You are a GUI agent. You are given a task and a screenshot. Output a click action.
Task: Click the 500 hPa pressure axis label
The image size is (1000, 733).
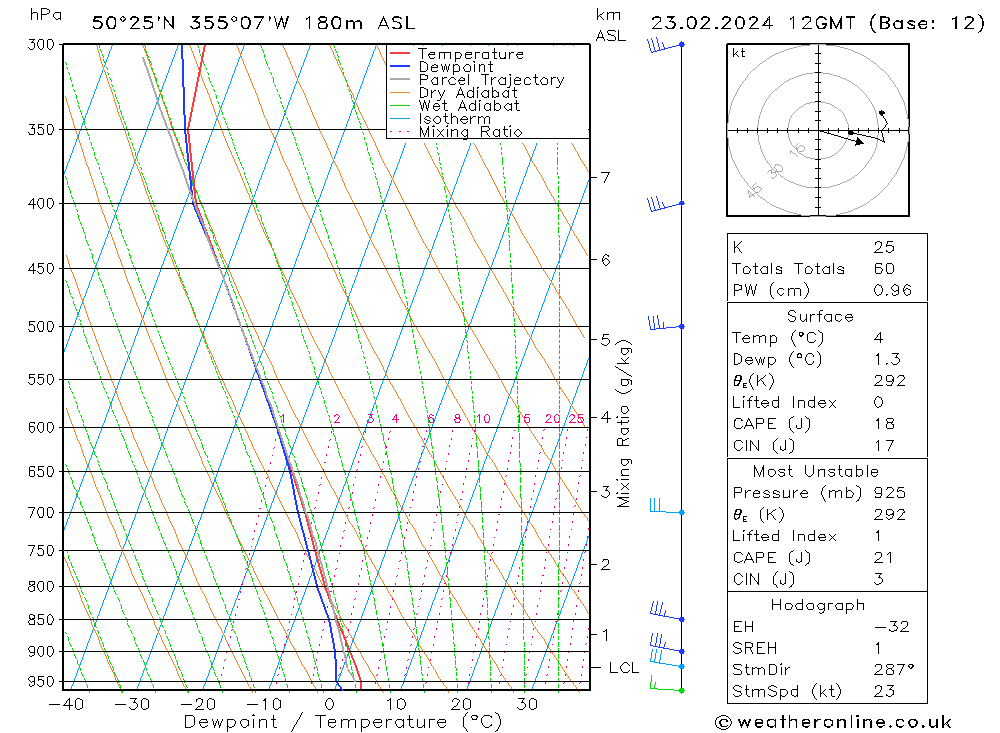[x=41, y=327]
